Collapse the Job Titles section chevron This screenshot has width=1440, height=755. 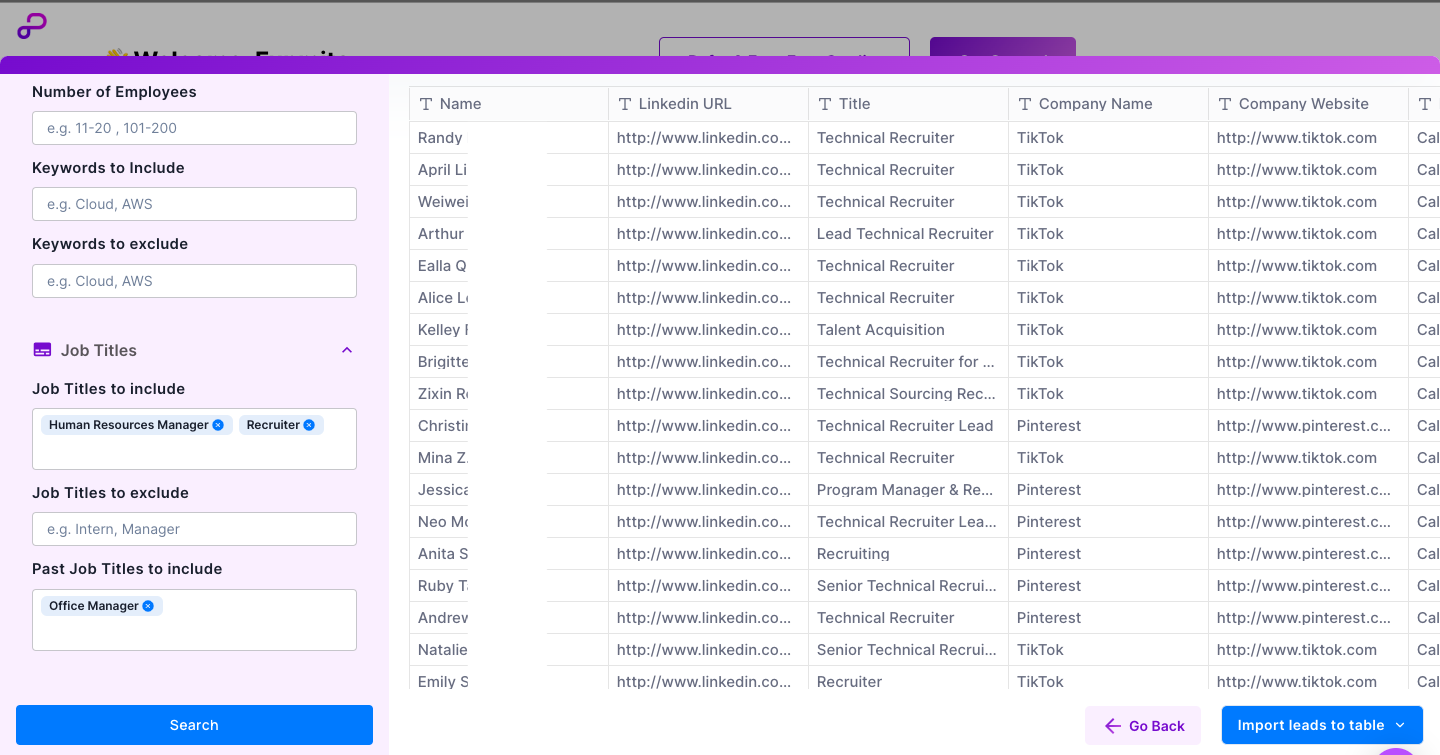pyautogui.click(x=347, y=350)
